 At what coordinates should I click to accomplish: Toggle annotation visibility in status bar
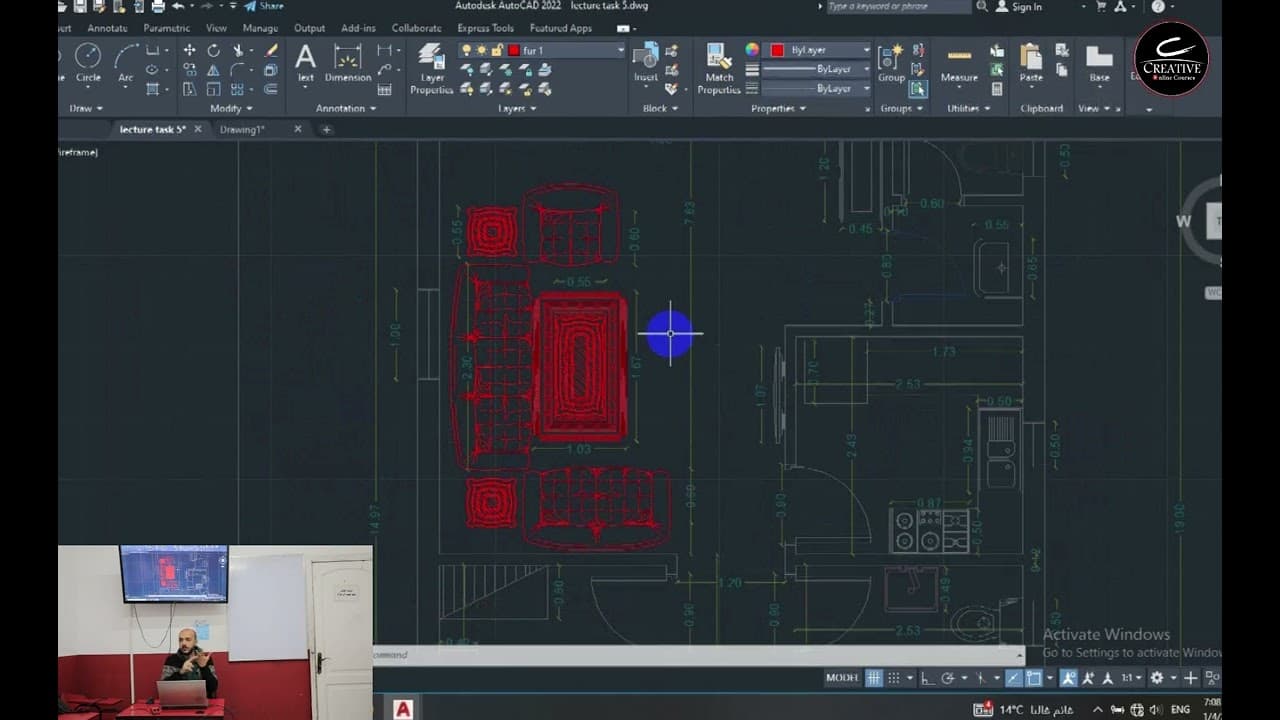click(1068, 678)
